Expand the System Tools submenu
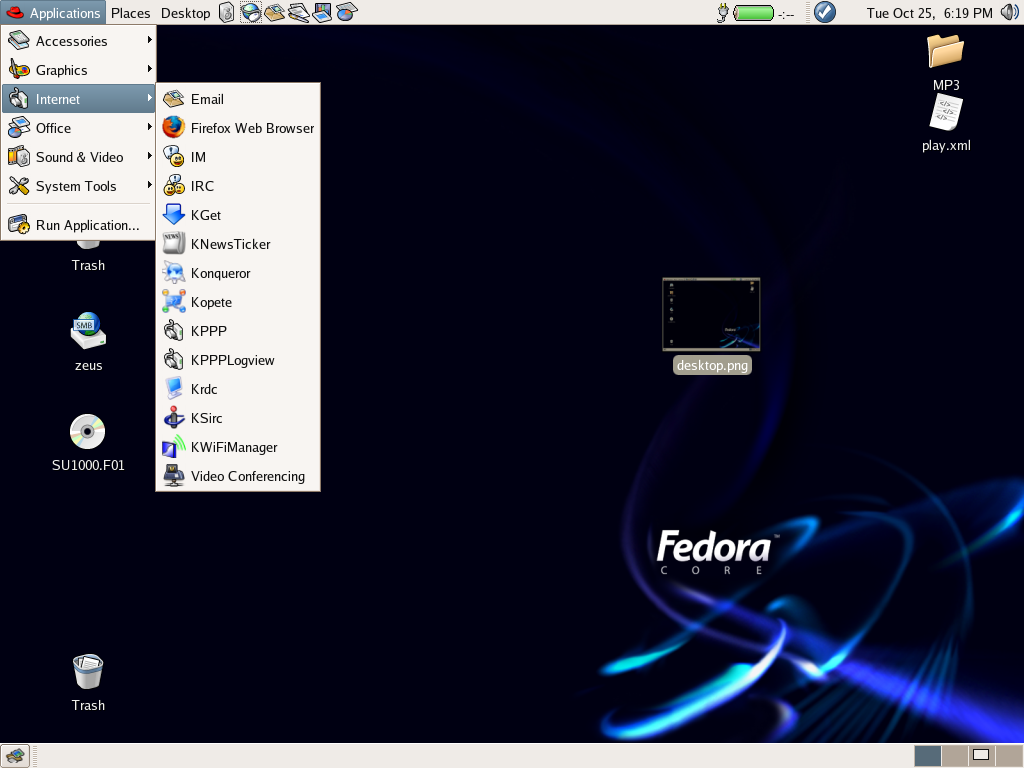 tap(75, 186)
